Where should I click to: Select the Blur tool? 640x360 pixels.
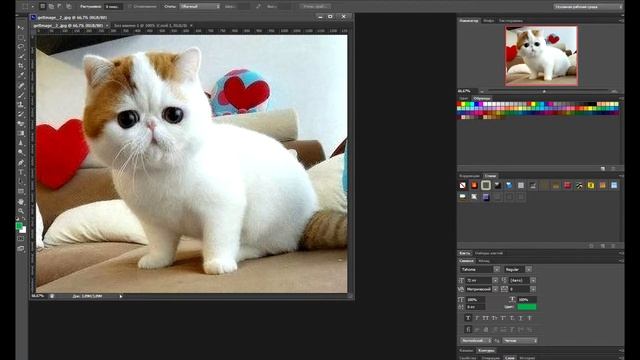pos(21,143)
